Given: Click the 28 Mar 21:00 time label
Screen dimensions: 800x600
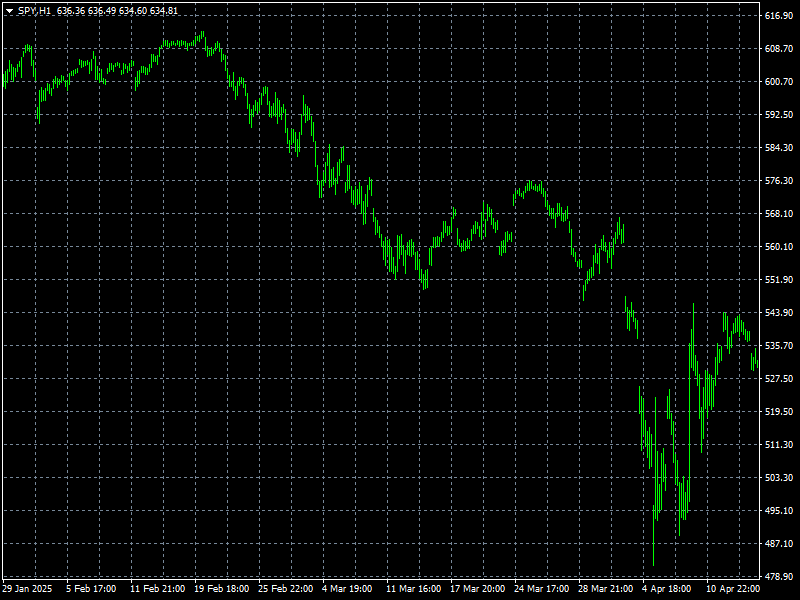Looking at the screenshot, I should pyautogui.click(x=606, y=589).
